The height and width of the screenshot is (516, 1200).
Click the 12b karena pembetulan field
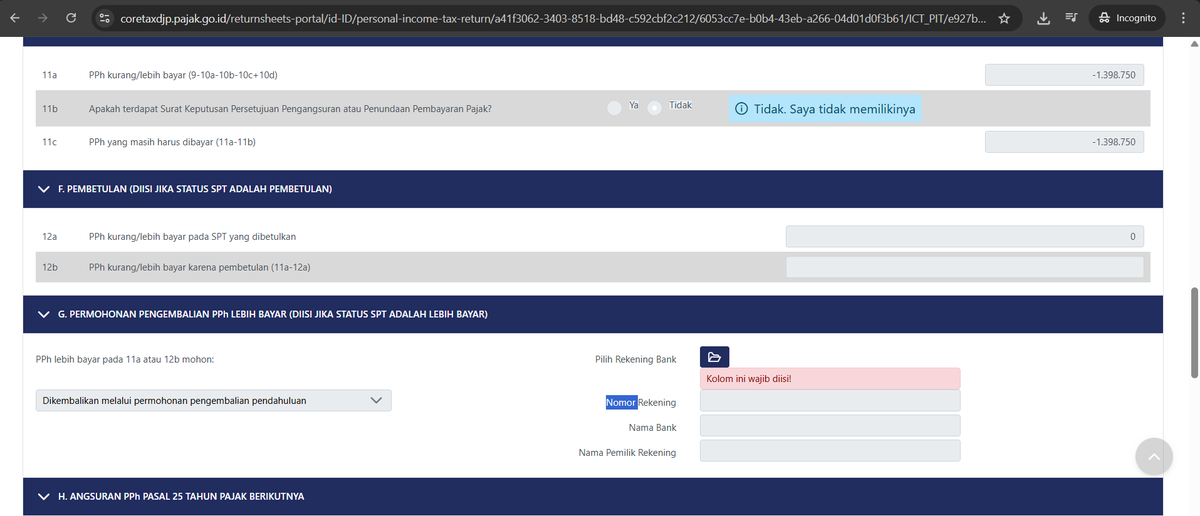click(965, 267)
